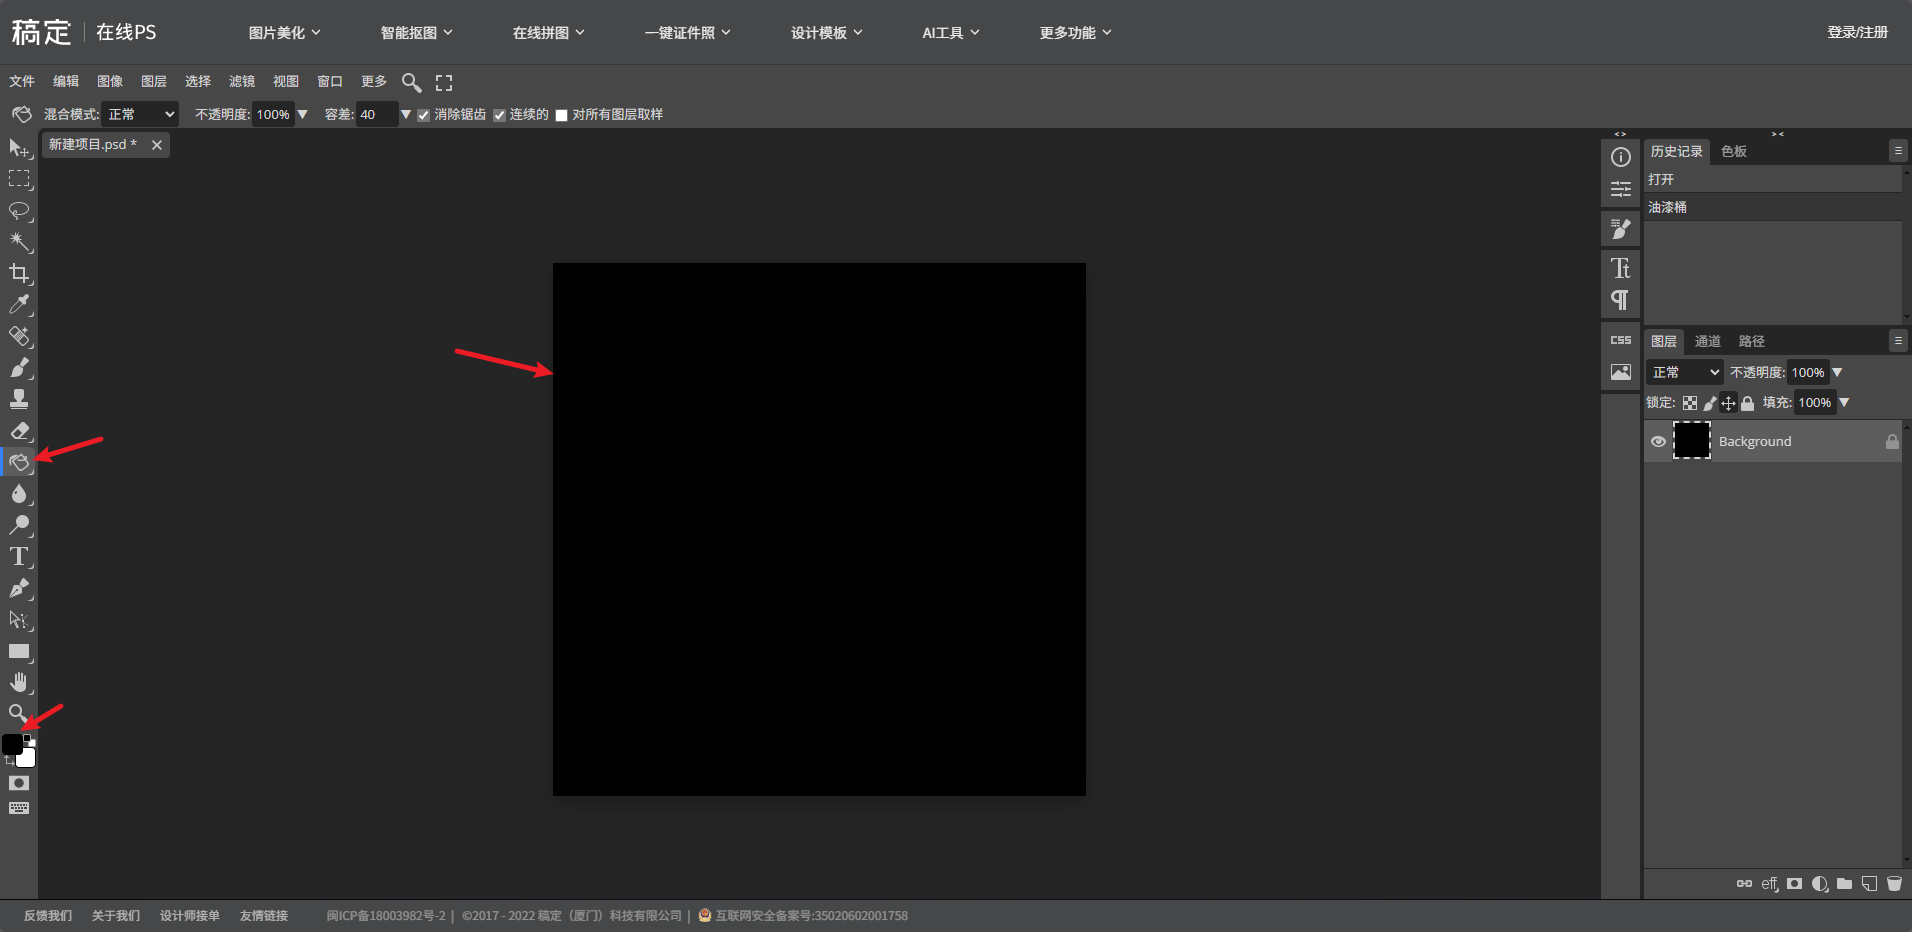Open layer 不透明度 slider arrow
Viewport: 1912px width, 932px height.
coord(1837,372)
